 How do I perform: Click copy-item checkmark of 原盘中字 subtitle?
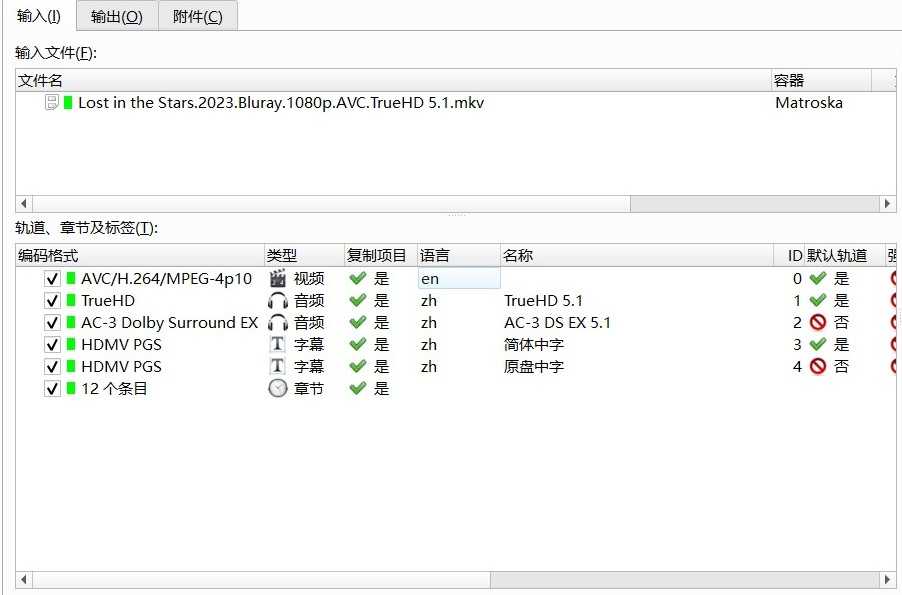pos(357,366)
